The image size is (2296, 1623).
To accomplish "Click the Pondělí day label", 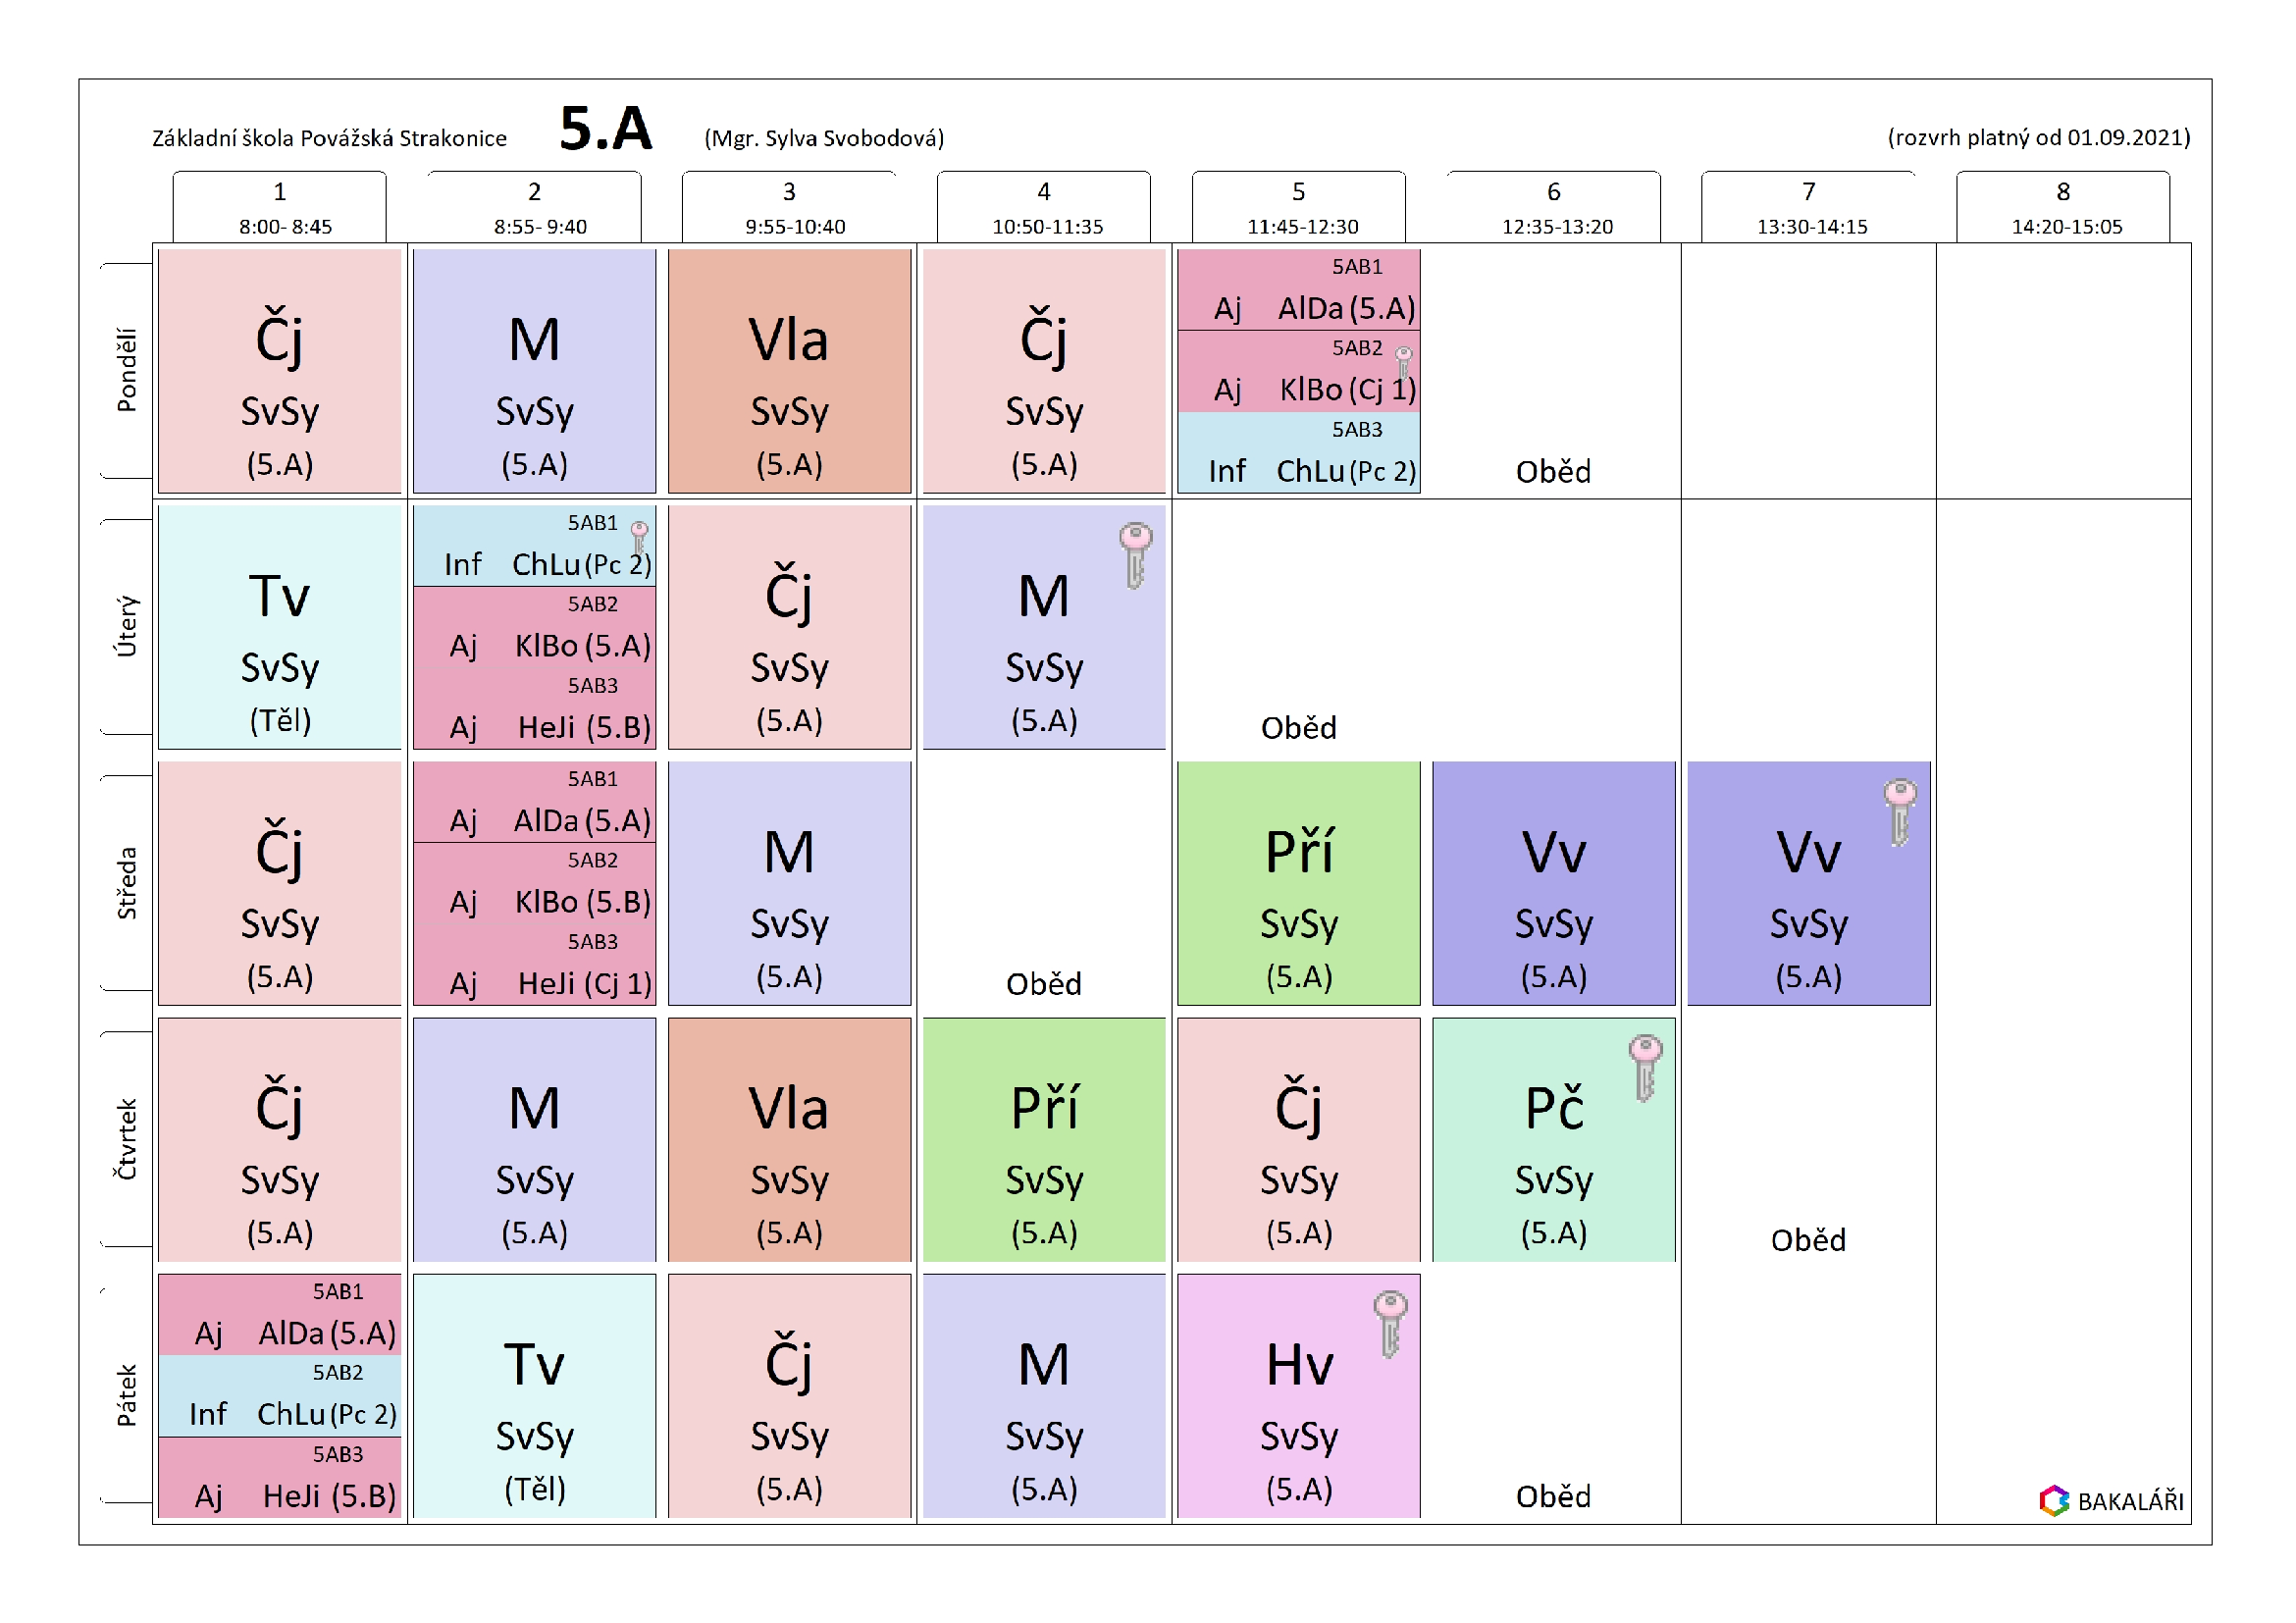I will pos(126,370).
